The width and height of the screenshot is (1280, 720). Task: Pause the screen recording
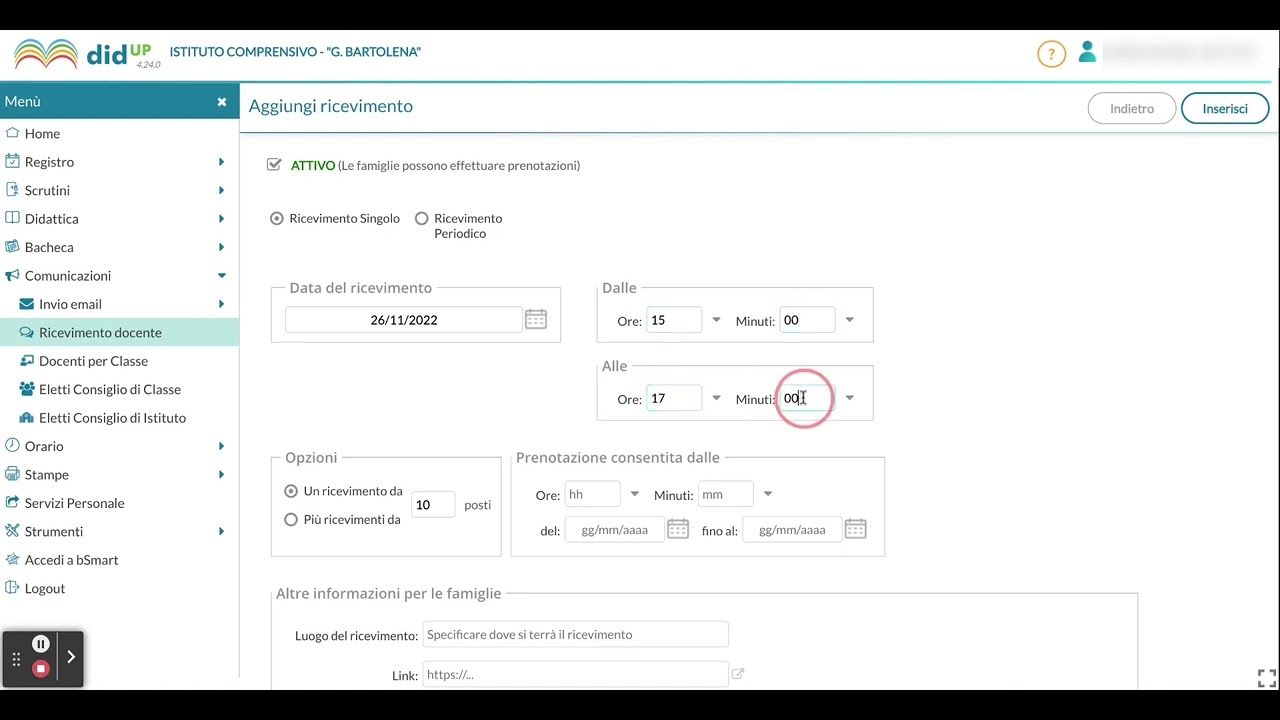41,645
